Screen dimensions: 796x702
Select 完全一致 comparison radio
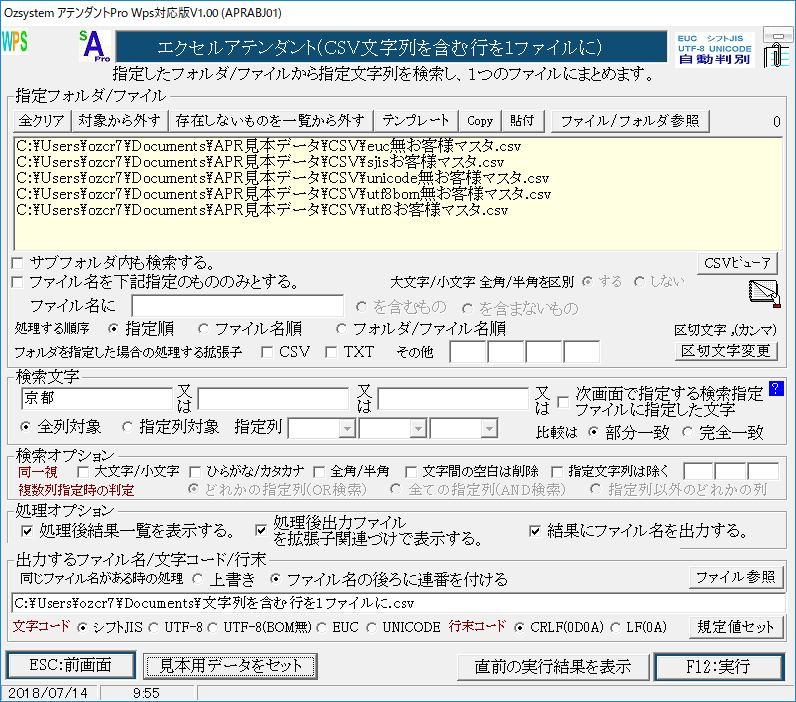point(687,432)
